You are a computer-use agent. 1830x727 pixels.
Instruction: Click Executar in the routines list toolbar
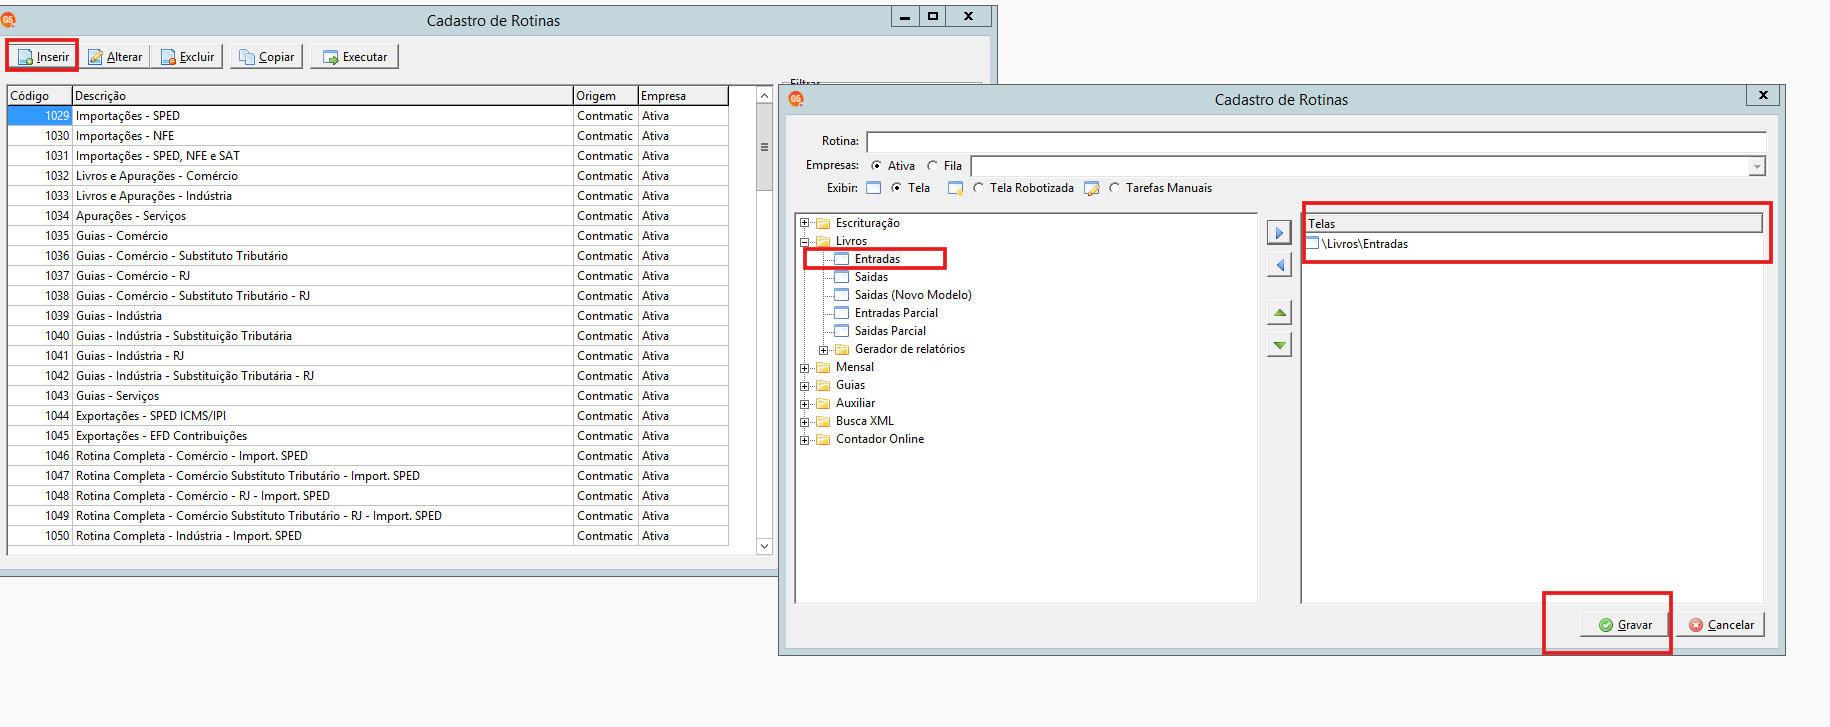coord(354,57)
